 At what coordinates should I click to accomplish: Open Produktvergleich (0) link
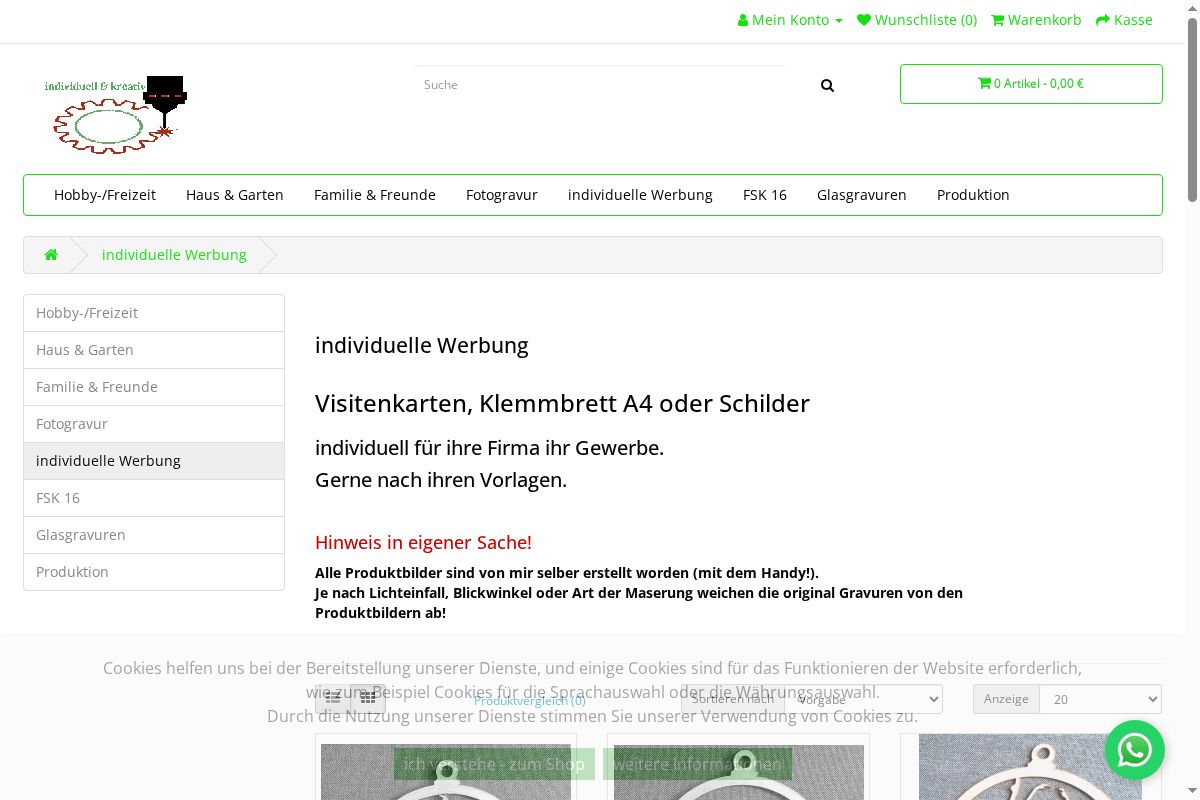(530, 700)
